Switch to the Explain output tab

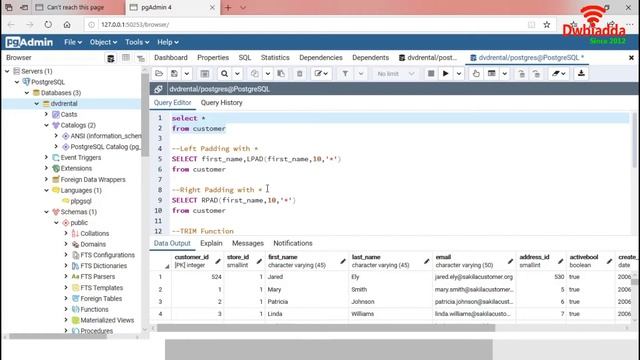pyautogui.click(x=211, y=243)
